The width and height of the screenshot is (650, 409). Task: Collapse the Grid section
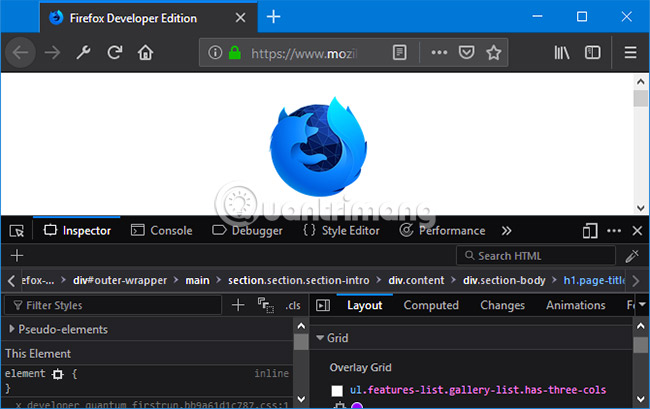[320, 338]
